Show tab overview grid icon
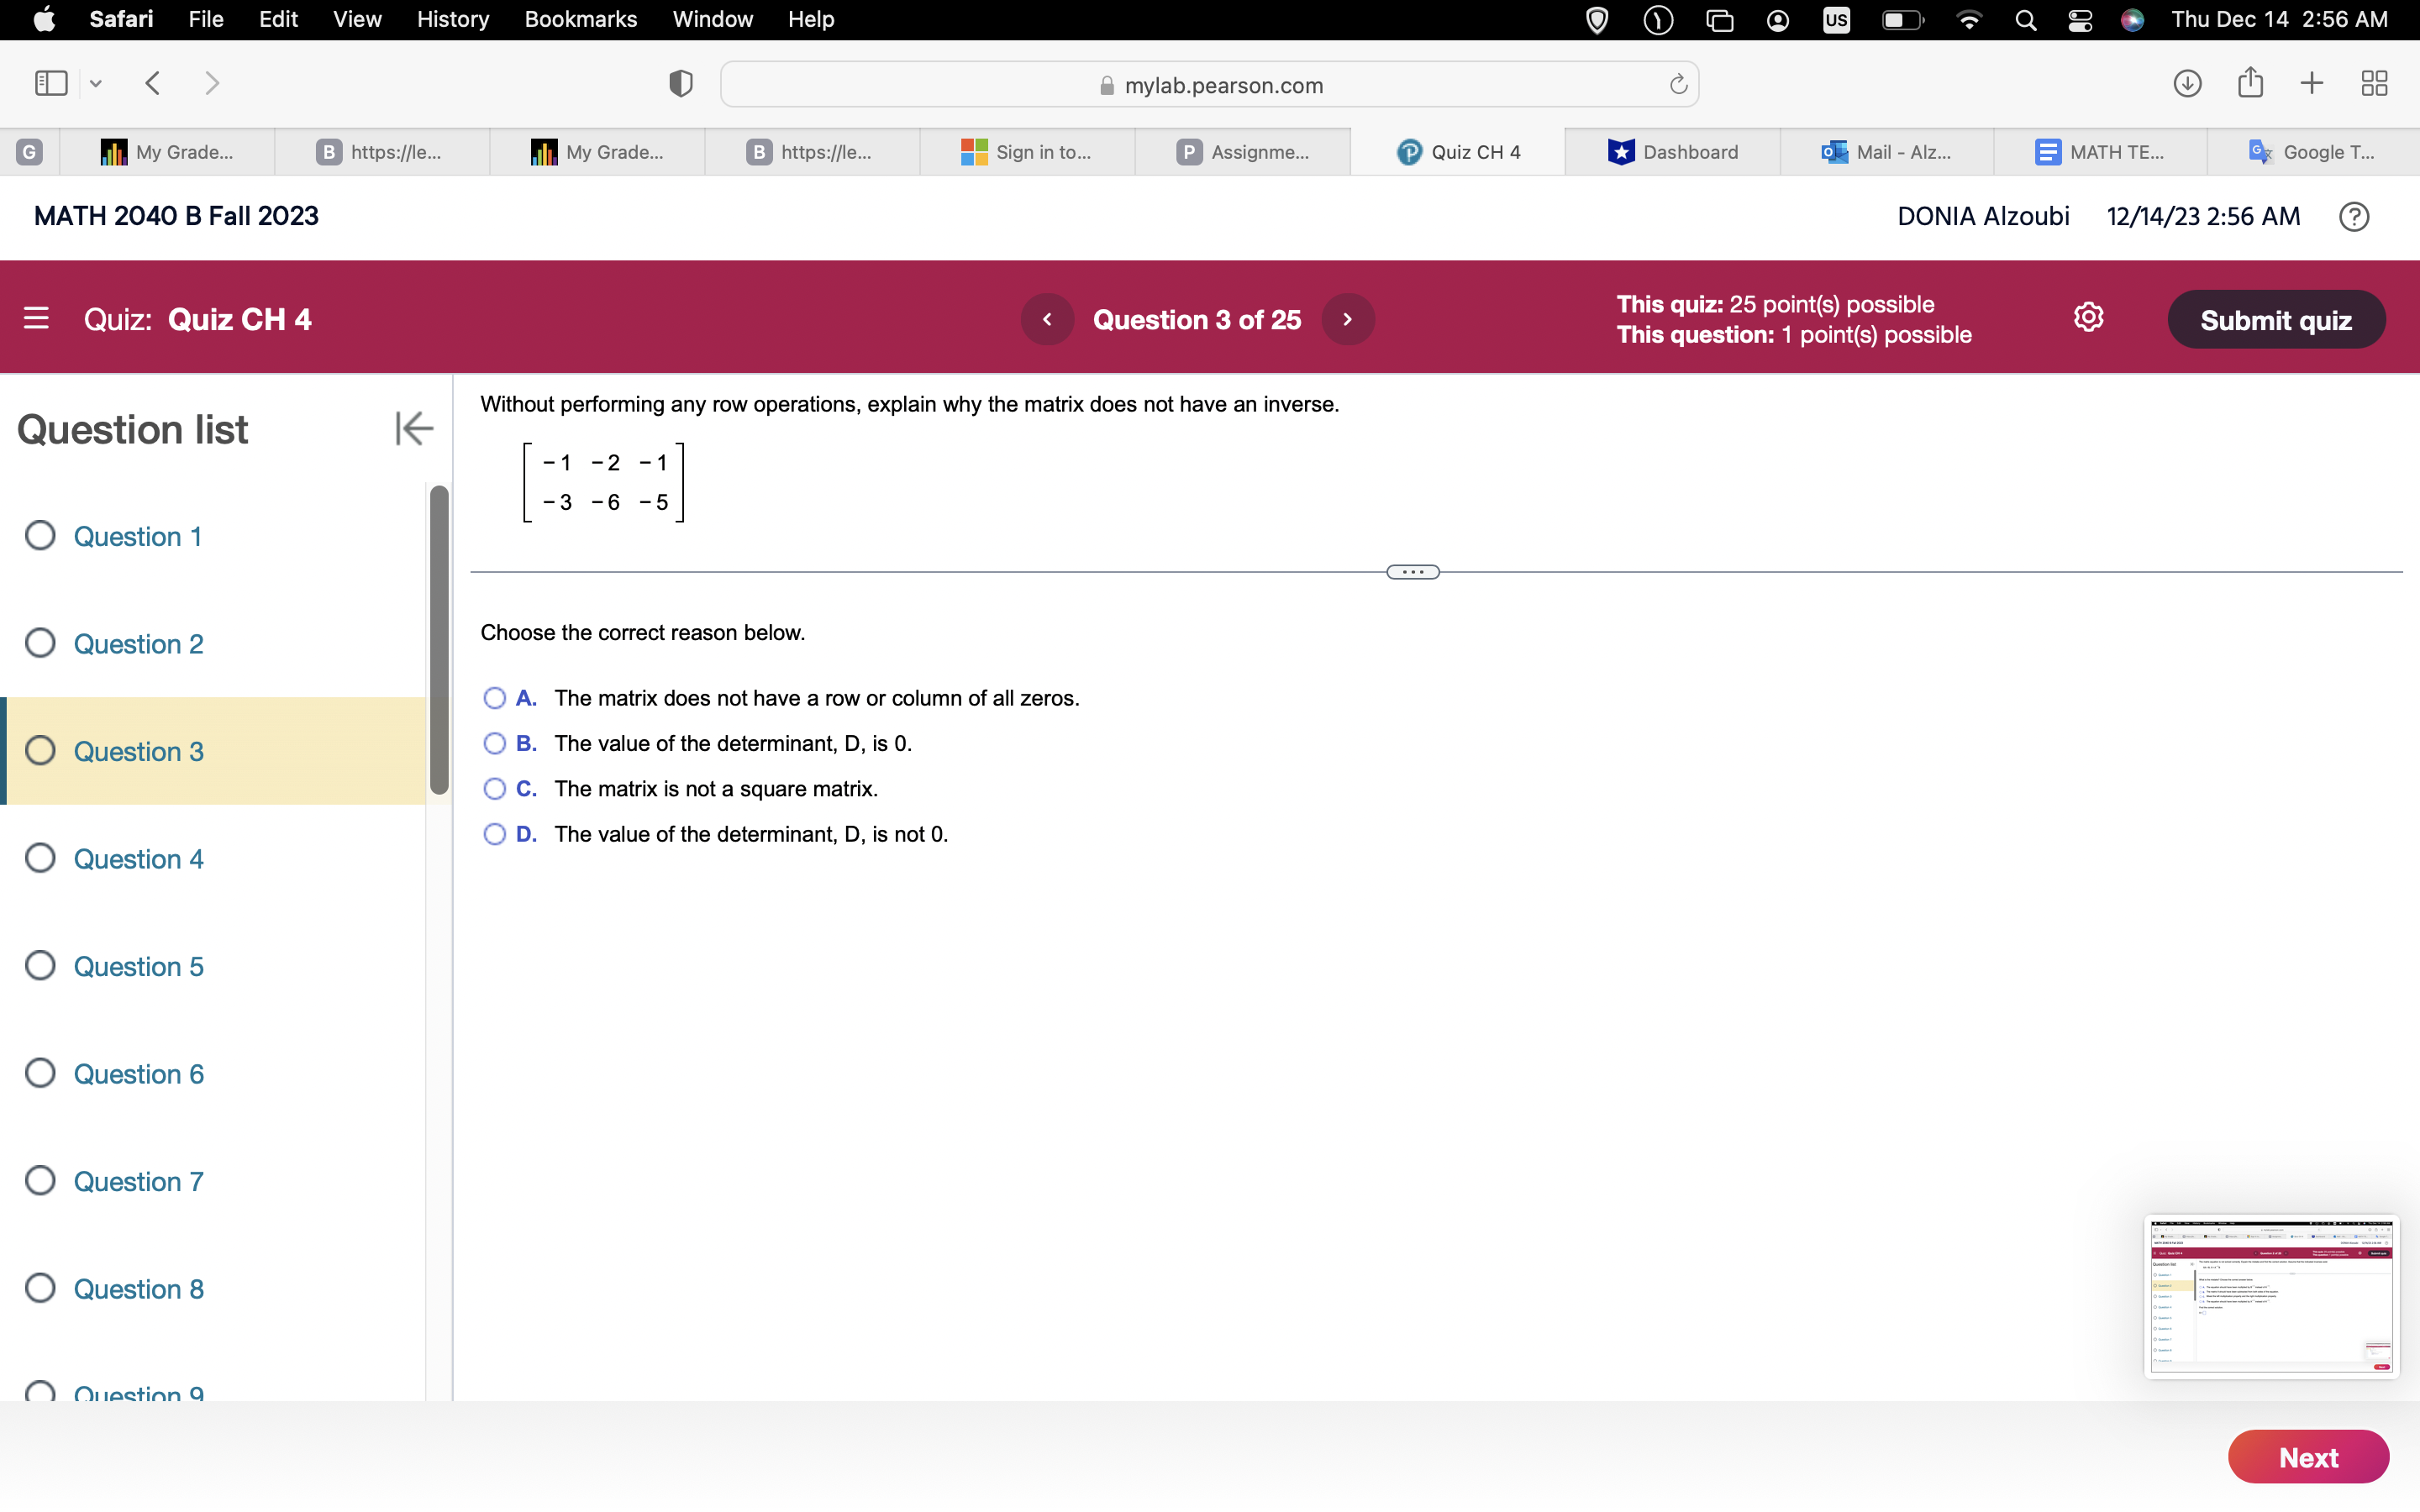 2374,83
